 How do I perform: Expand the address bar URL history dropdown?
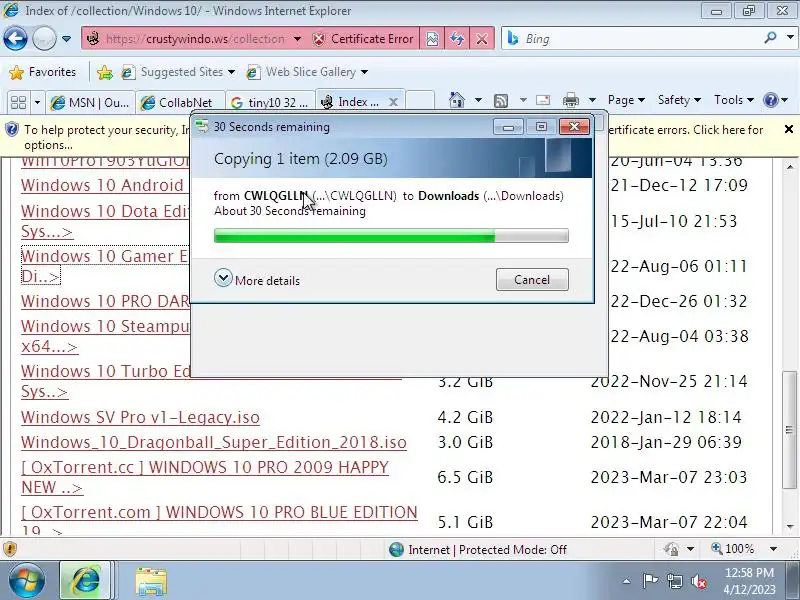pyautogui.click(x=297, y=39)
